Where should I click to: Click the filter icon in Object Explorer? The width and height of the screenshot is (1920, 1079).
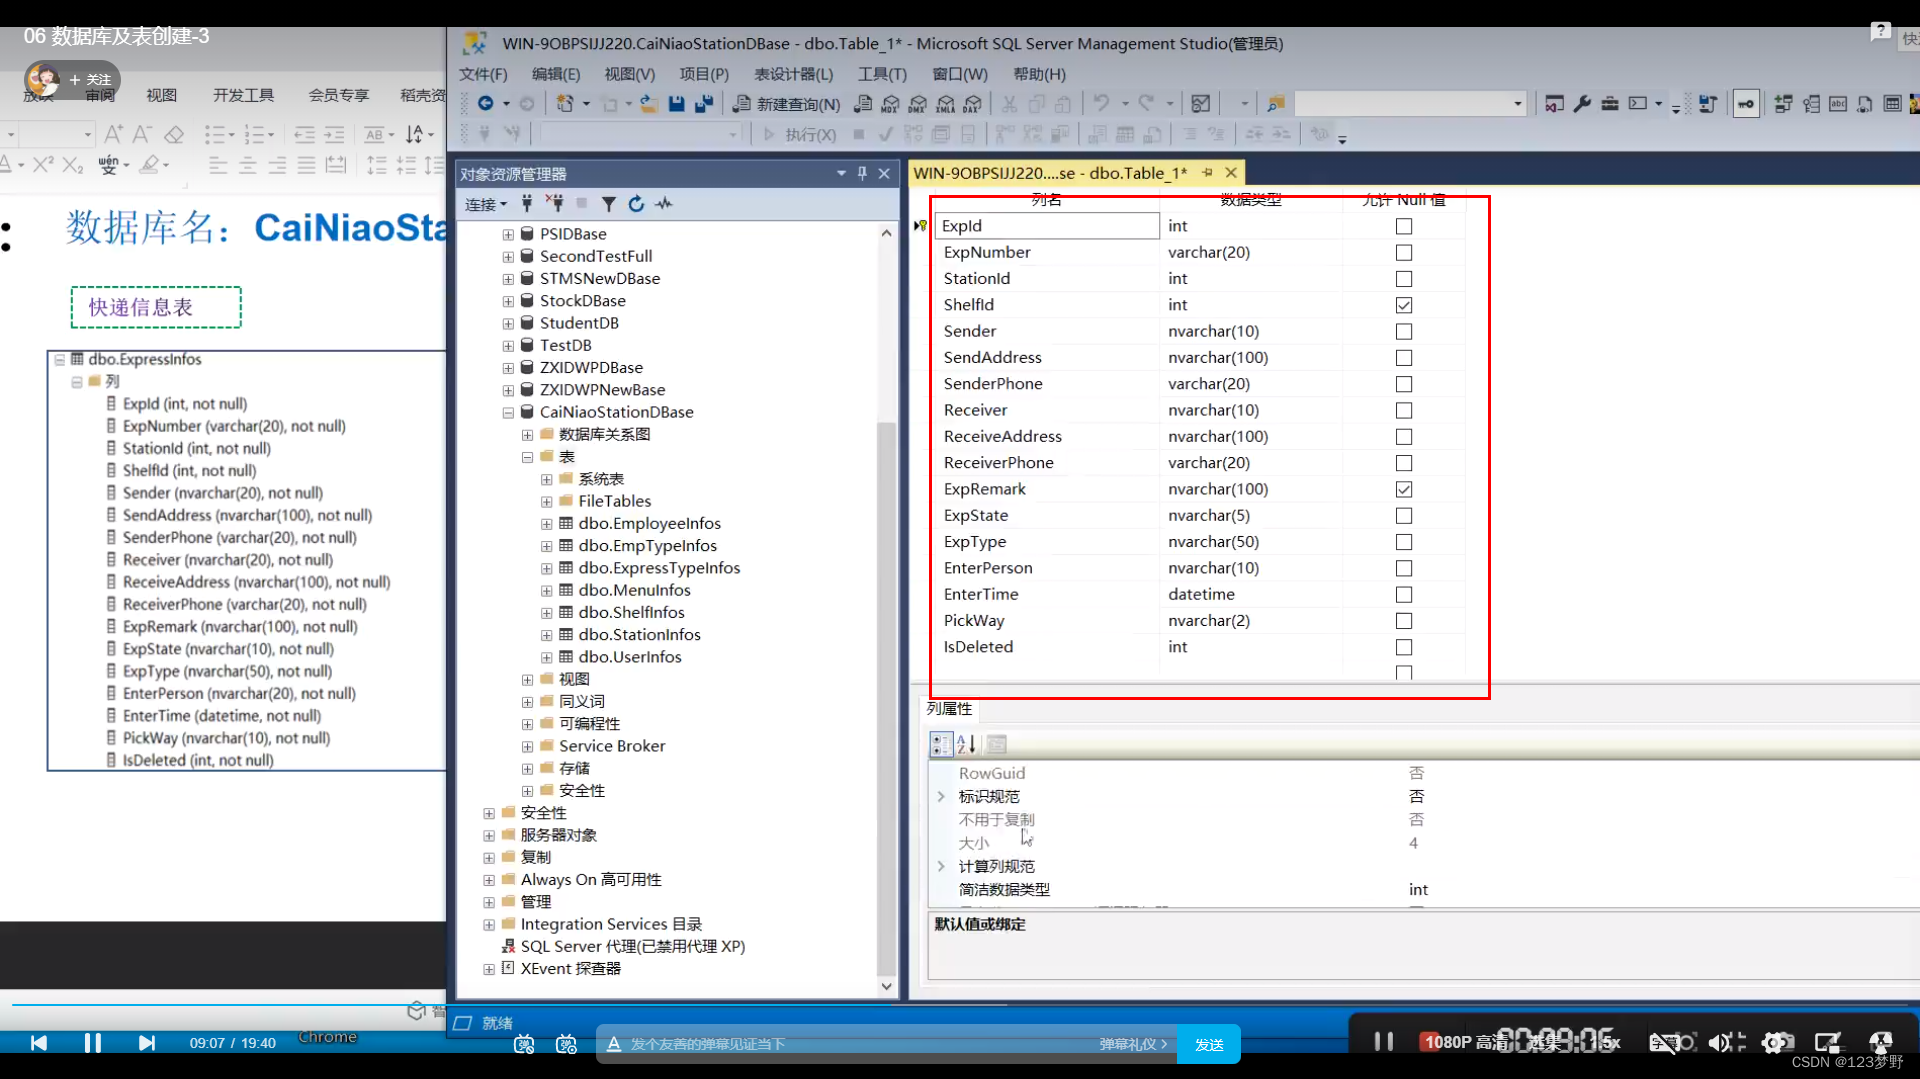[x=608, y=204]
